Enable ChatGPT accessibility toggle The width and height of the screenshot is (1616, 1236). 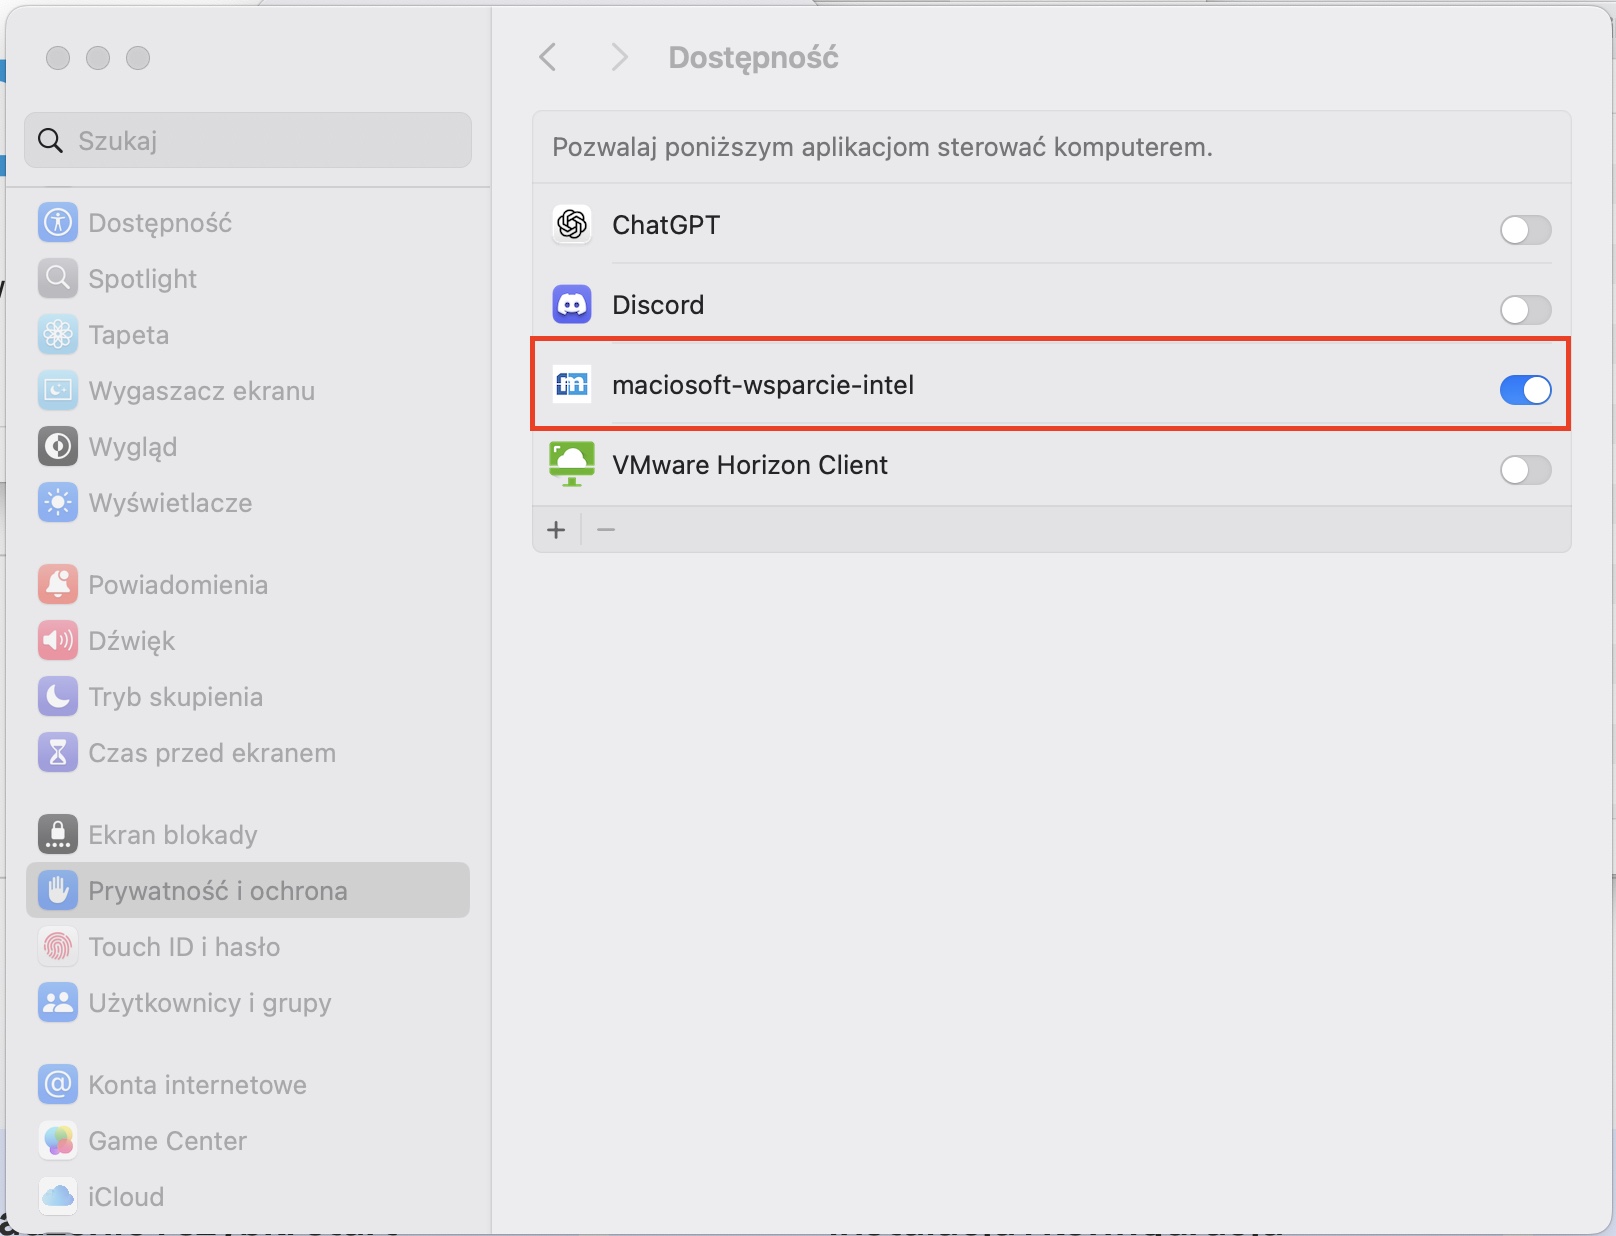(1525, 230)
